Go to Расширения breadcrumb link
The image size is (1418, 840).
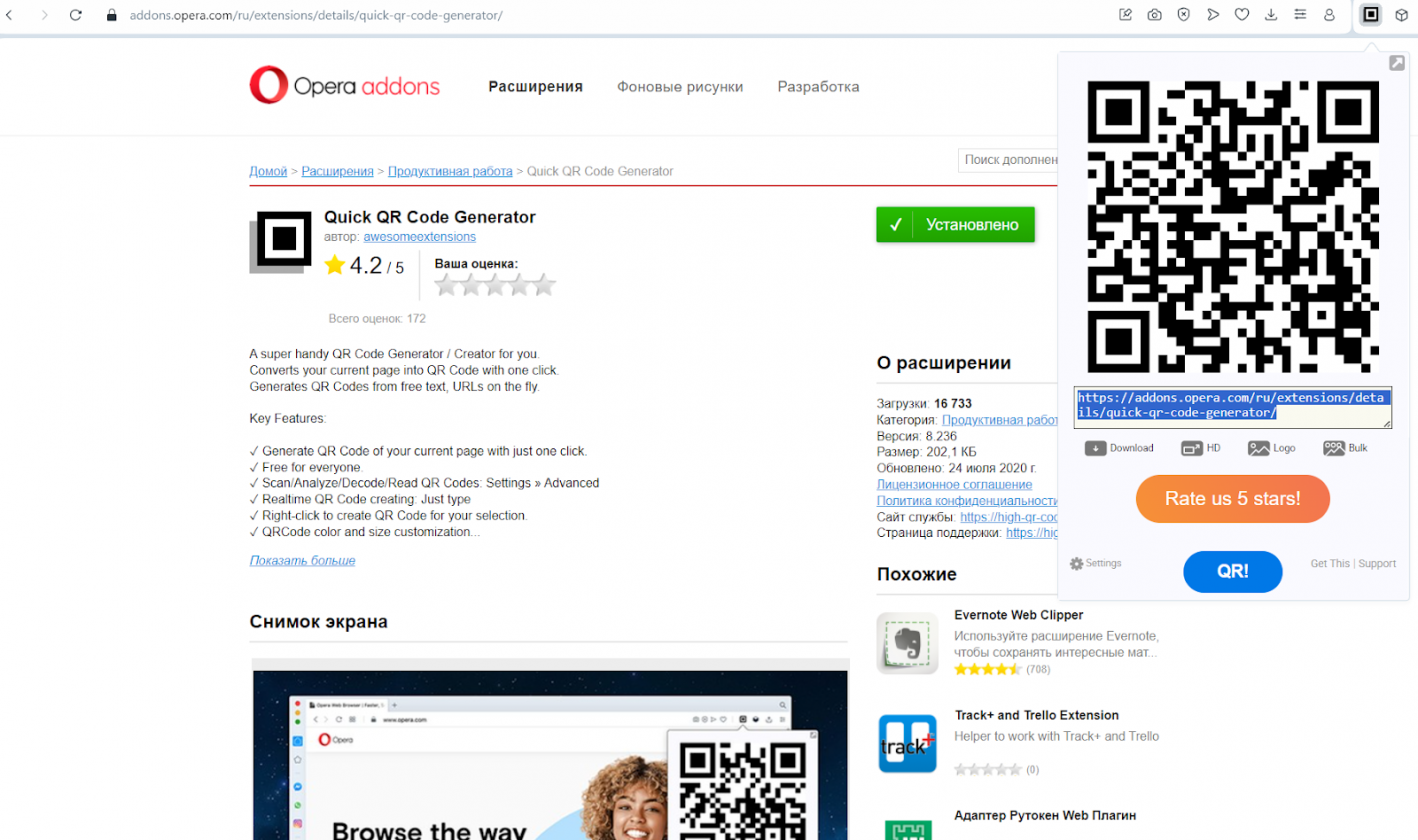(338, 171)
